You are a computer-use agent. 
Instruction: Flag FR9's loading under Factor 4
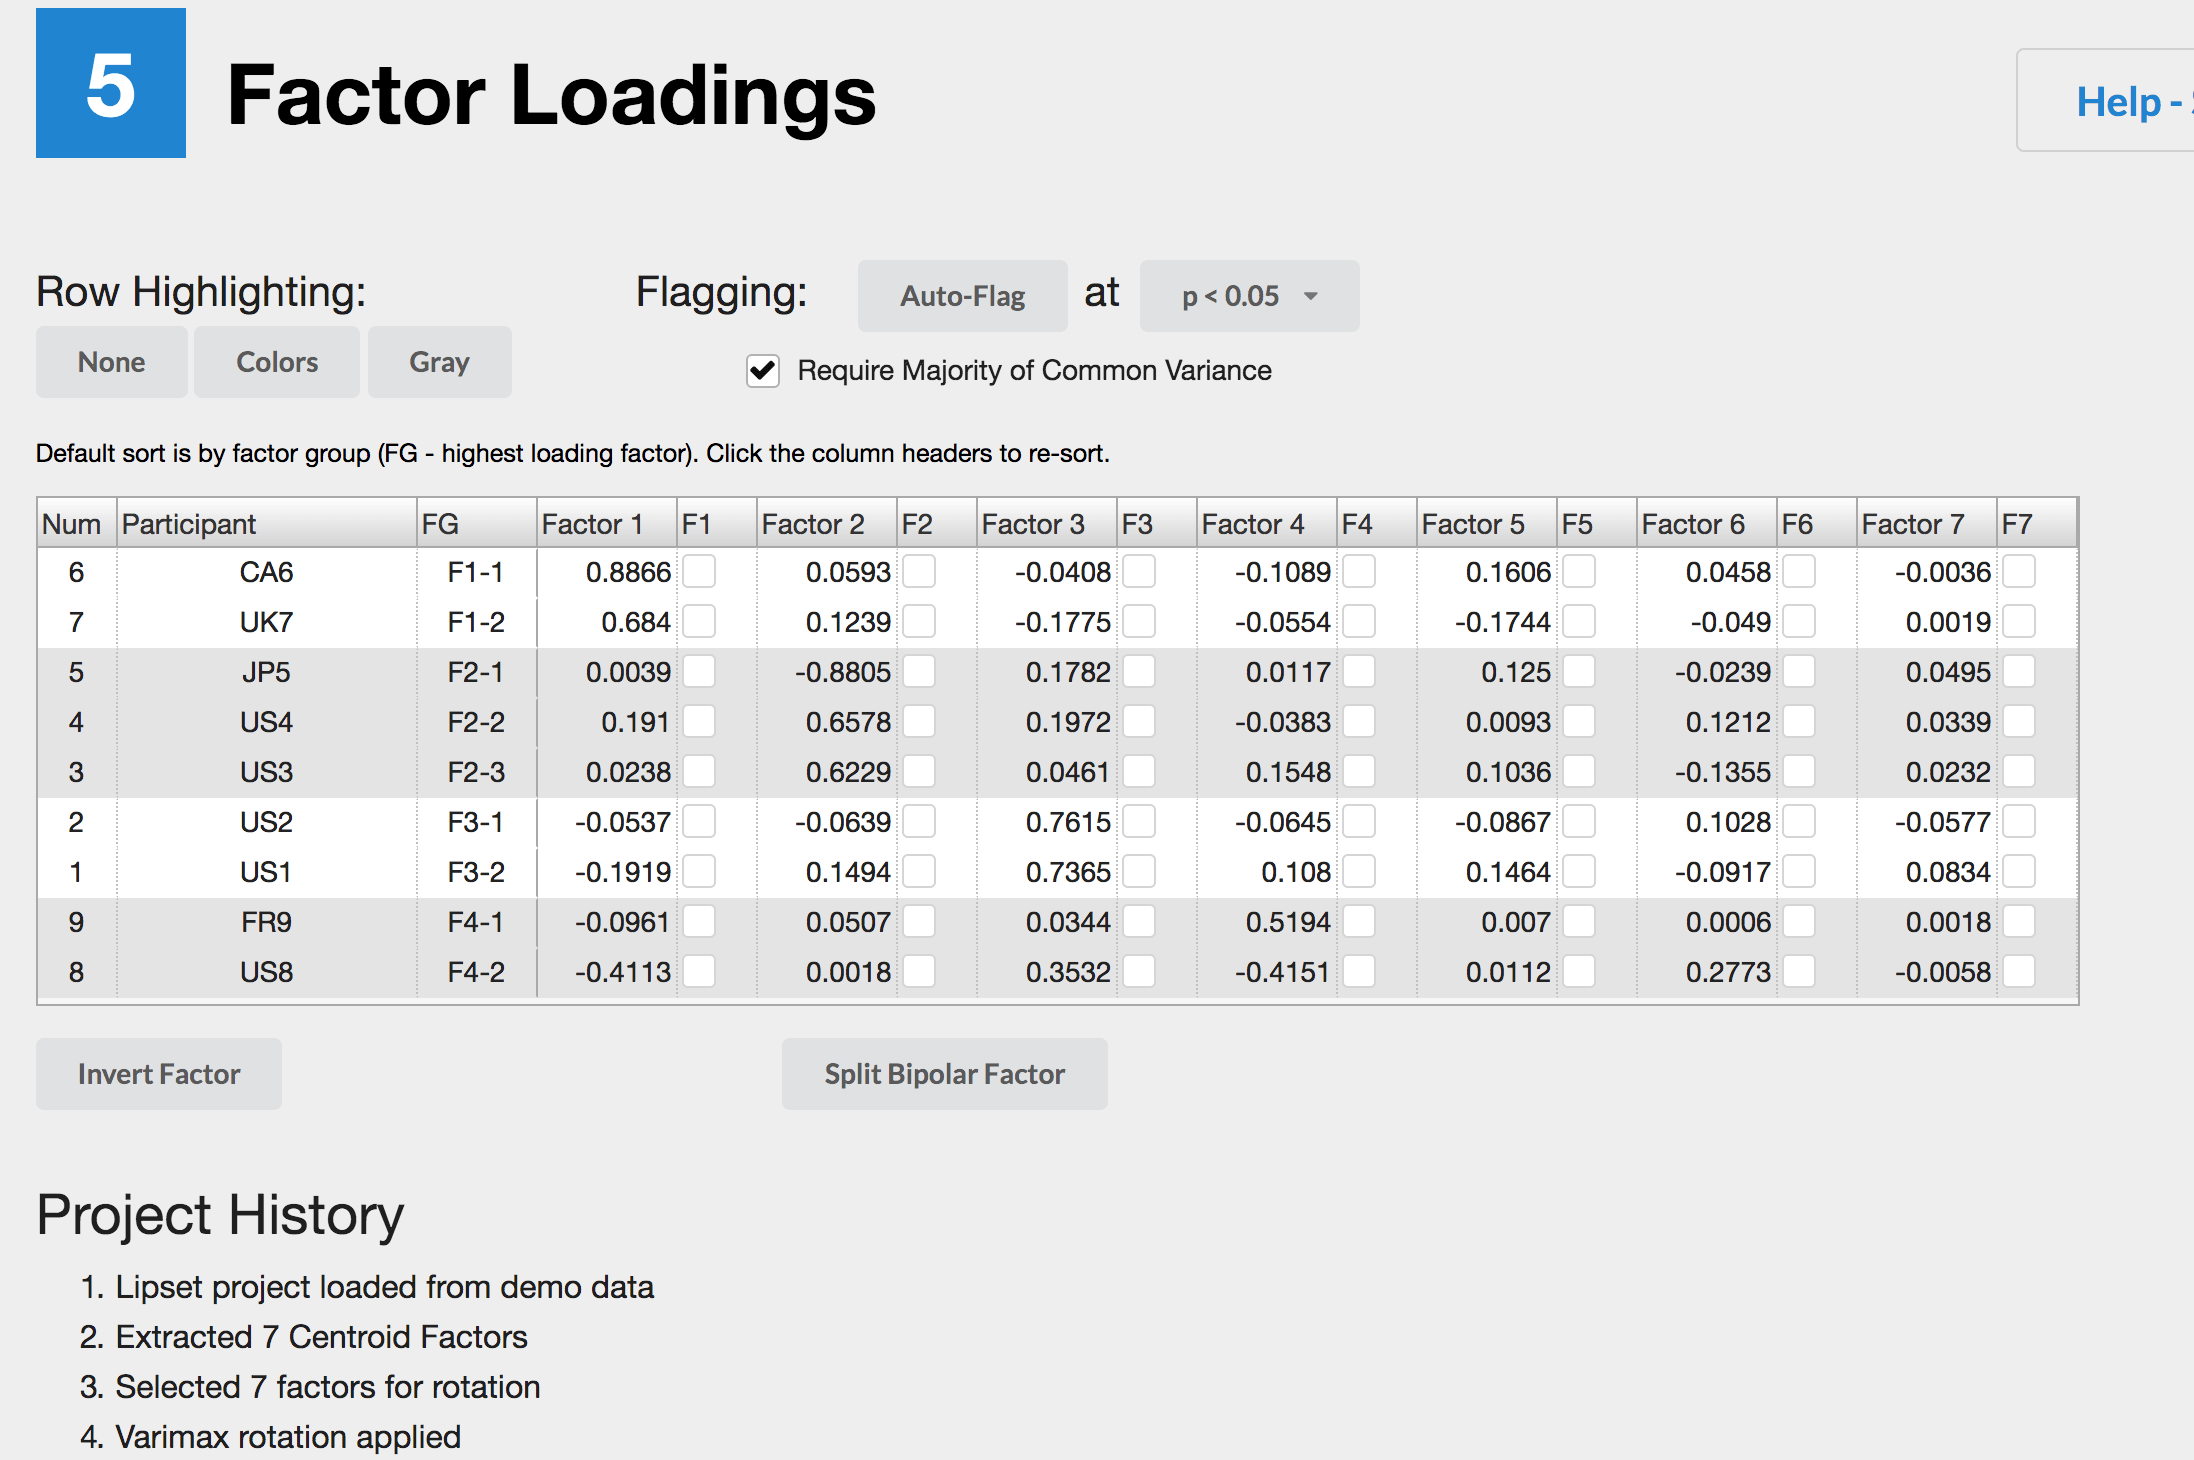(x=1360, y=921)
